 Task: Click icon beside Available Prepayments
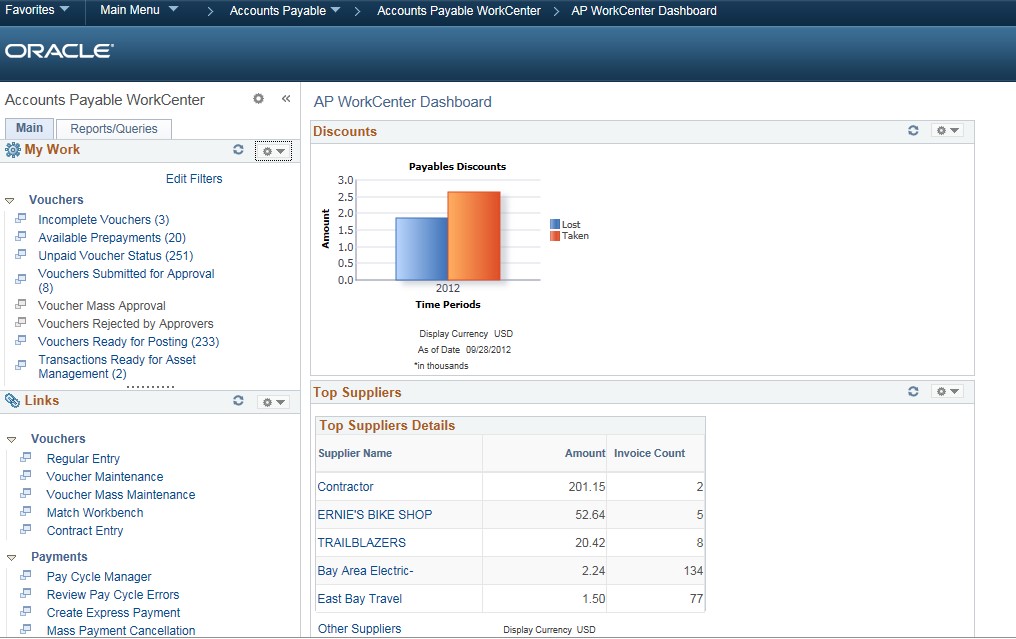tap(21, 237)
